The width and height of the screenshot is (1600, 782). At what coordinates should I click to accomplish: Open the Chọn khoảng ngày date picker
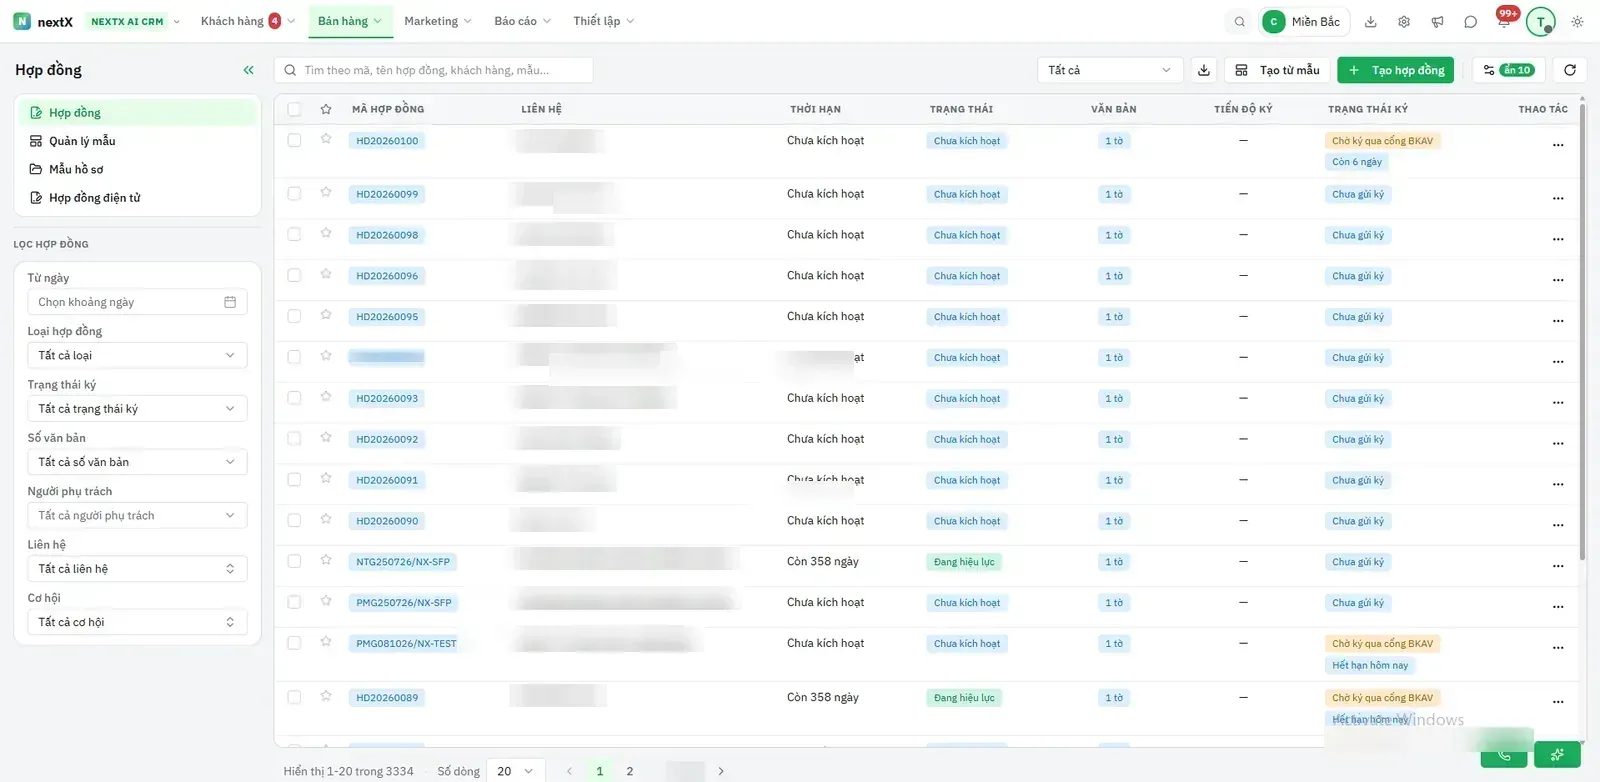[x=137, y=302]
